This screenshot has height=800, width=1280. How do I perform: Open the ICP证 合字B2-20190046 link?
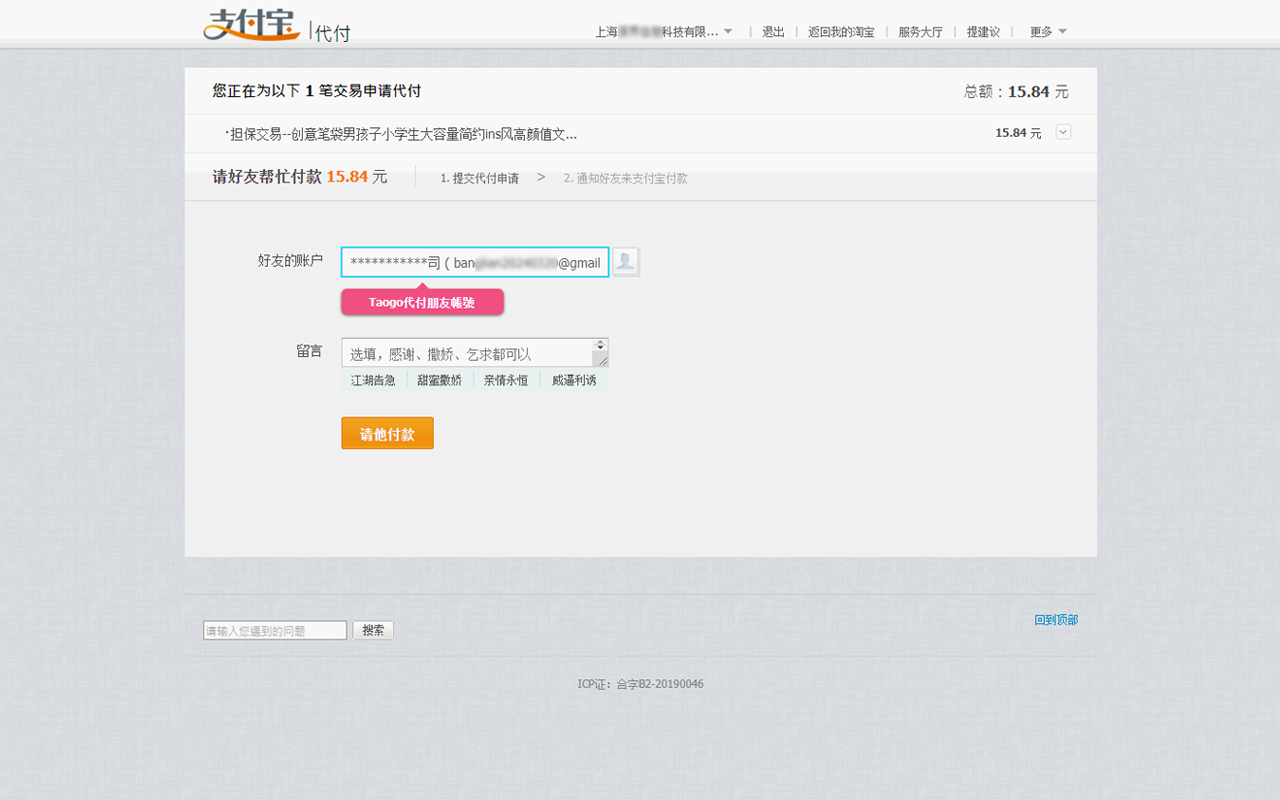(643, 683)
